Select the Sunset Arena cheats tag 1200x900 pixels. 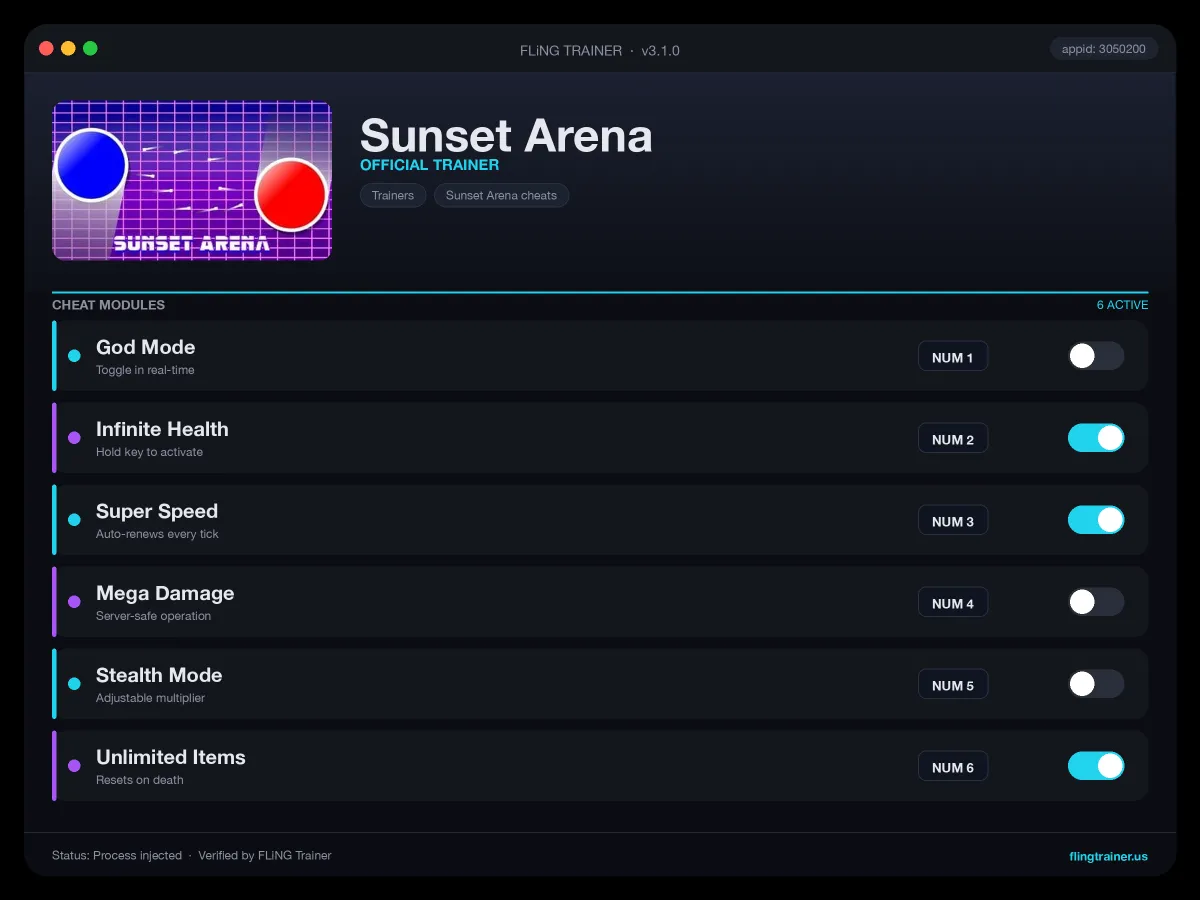click(501, 195)
